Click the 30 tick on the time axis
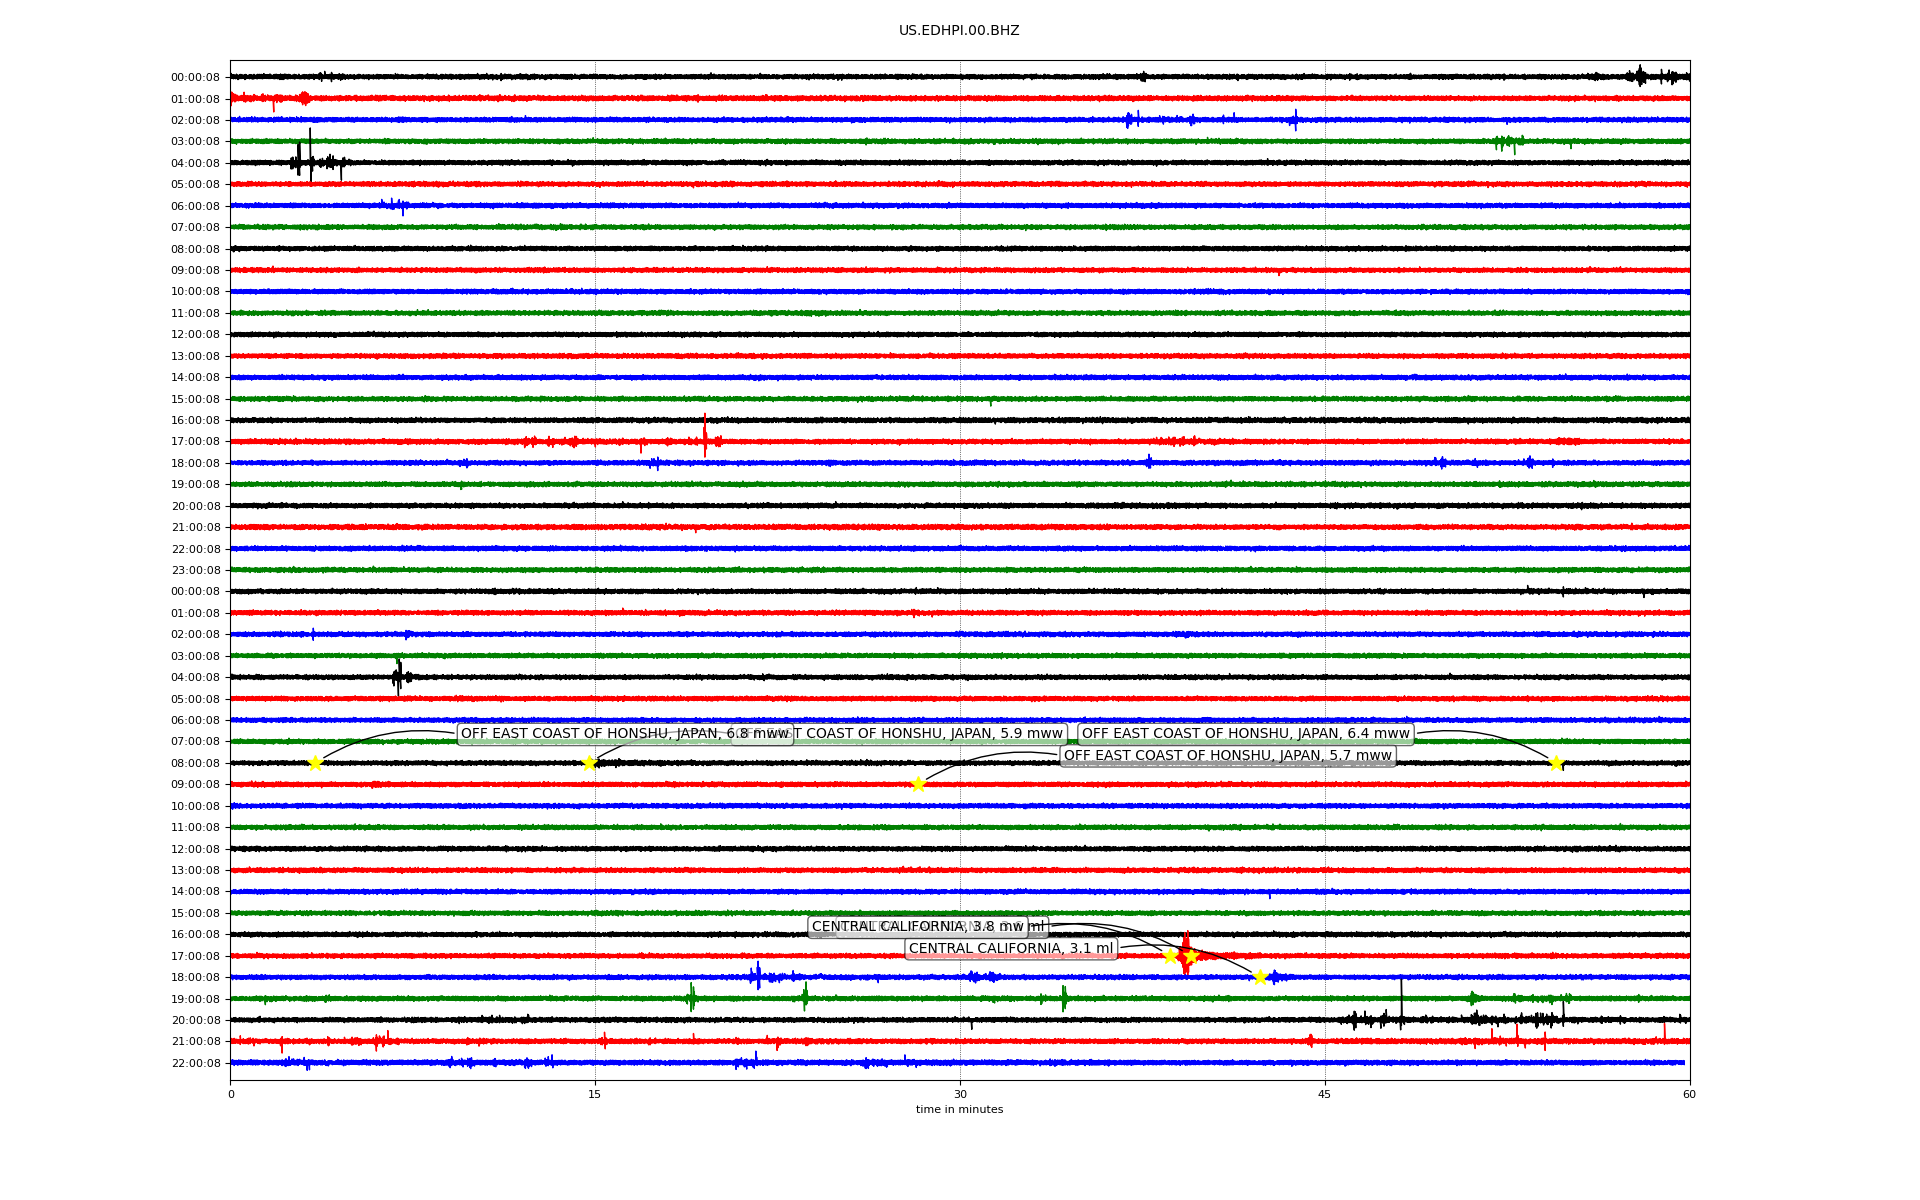1920x1200 pixels. 960,1094
